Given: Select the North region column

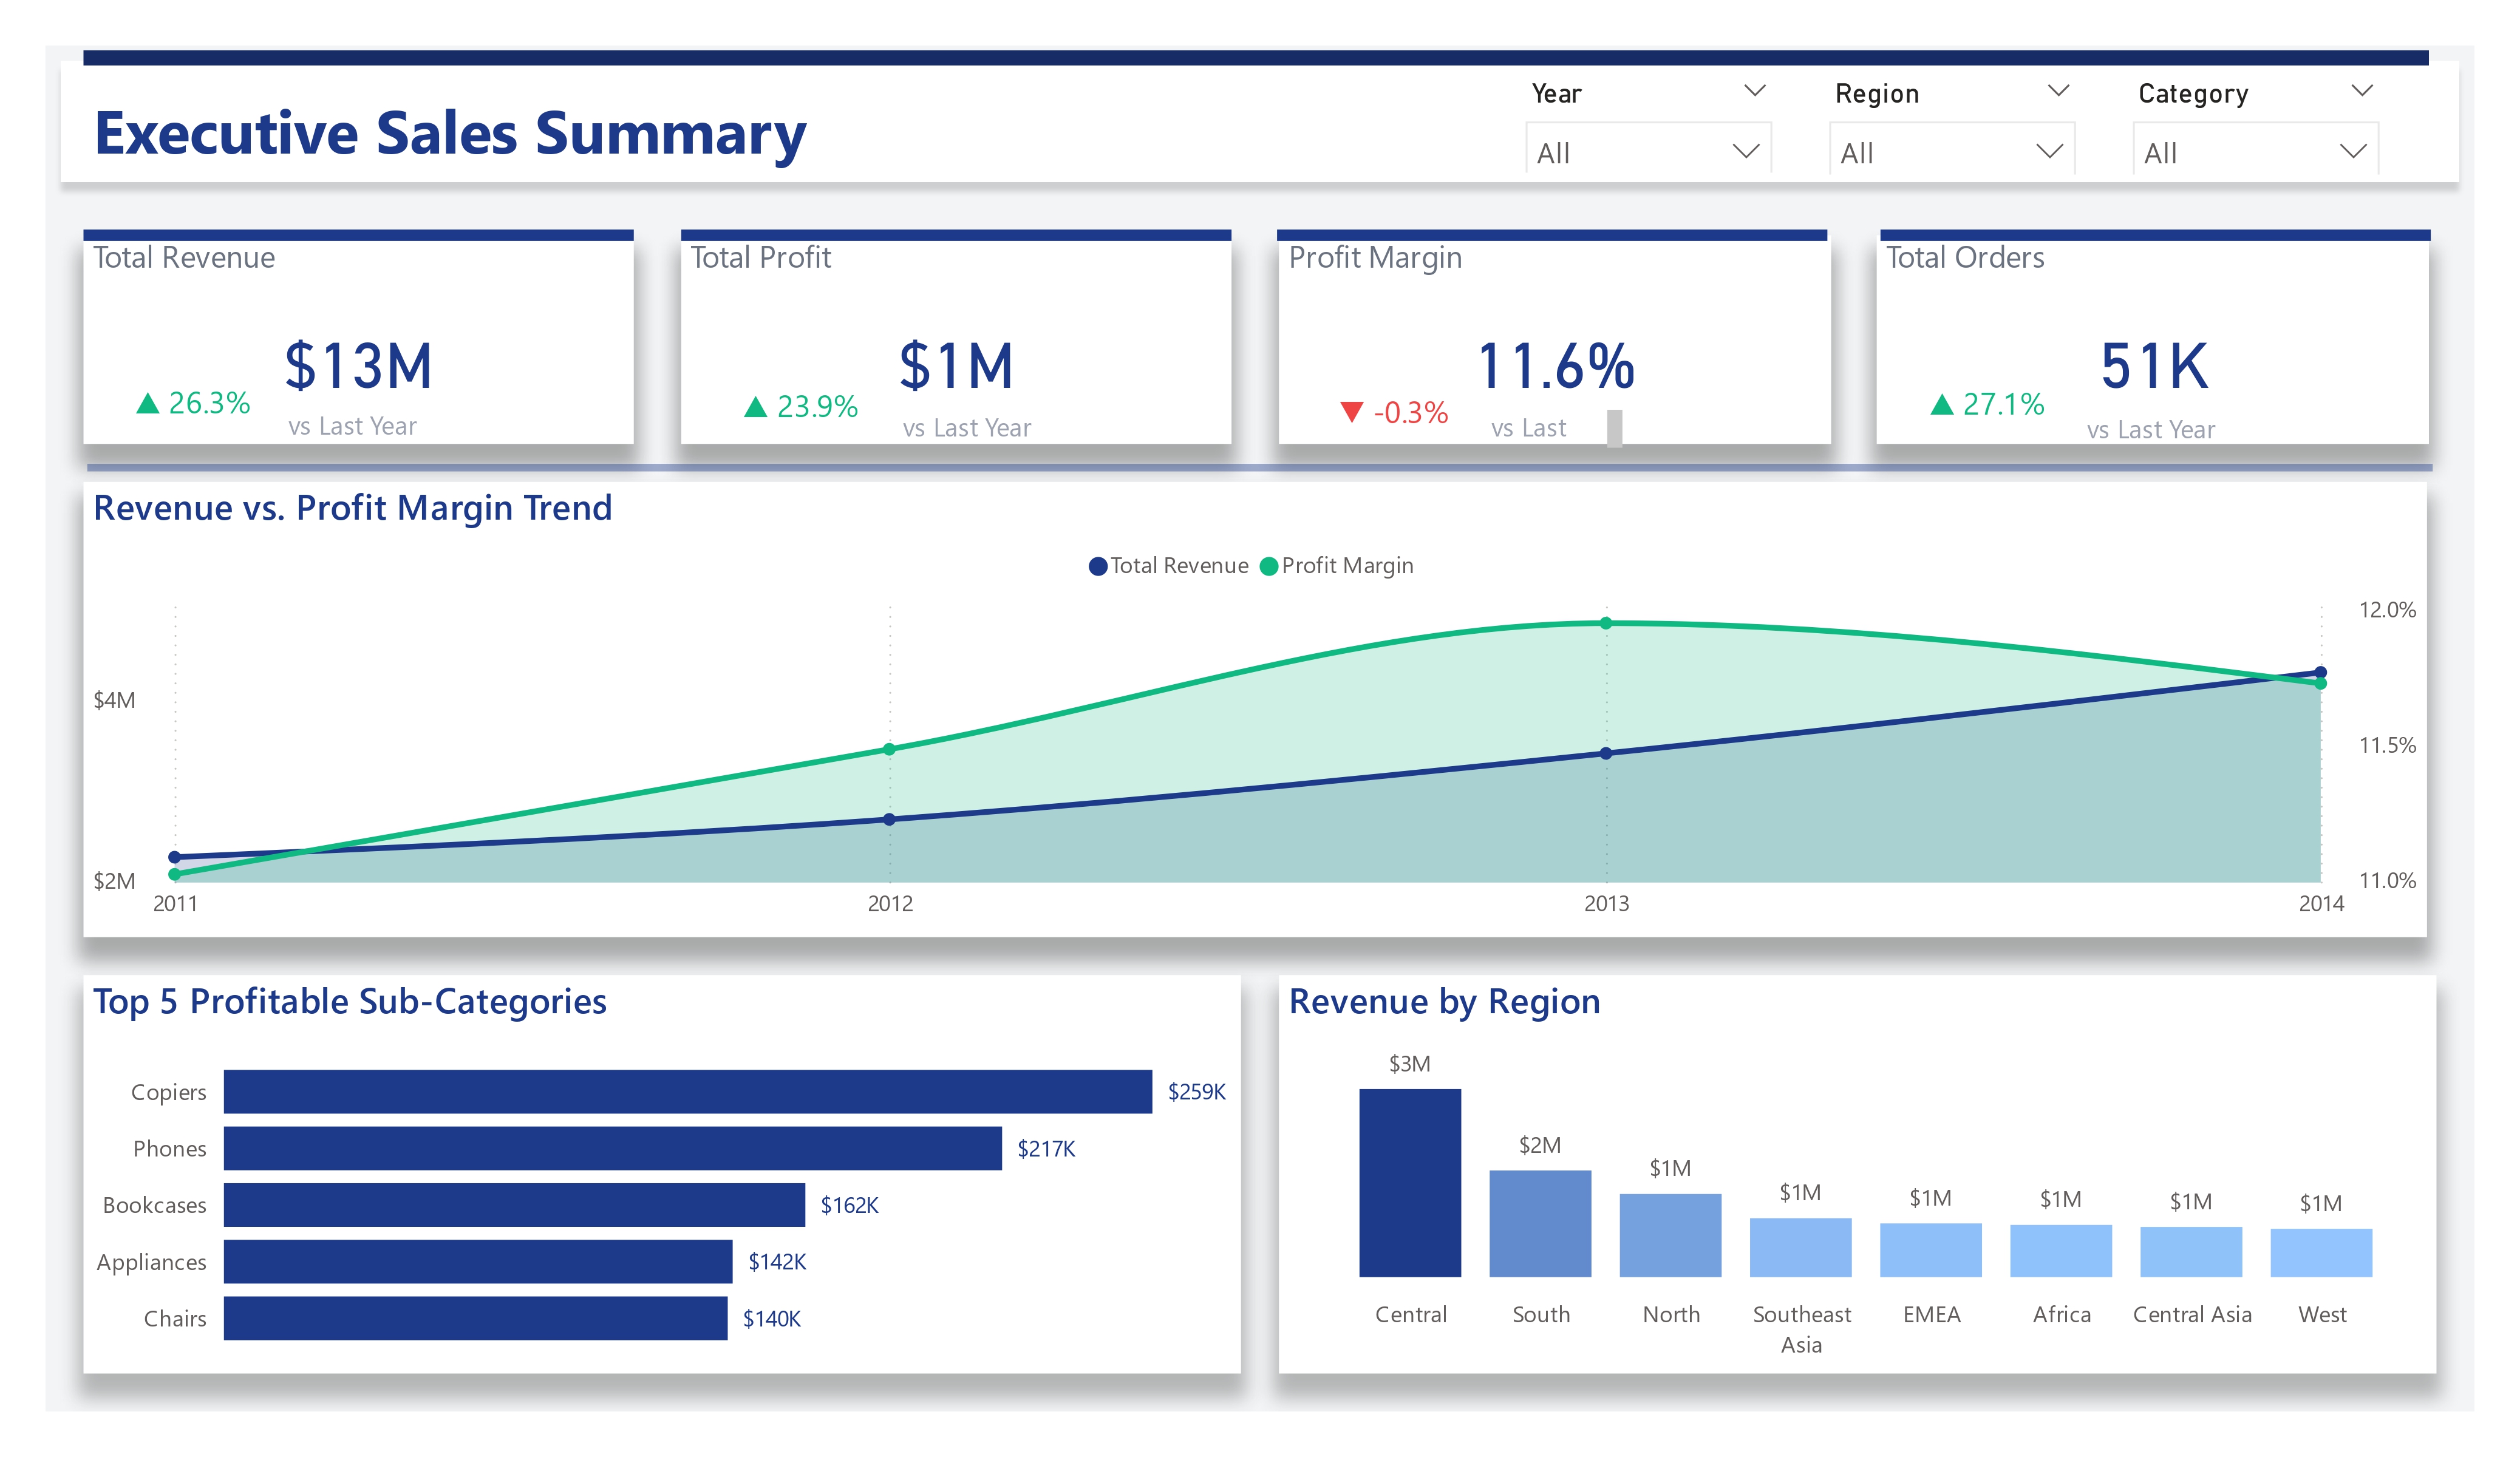Looking at the screenshot, I should (x=1670, y=1235).
